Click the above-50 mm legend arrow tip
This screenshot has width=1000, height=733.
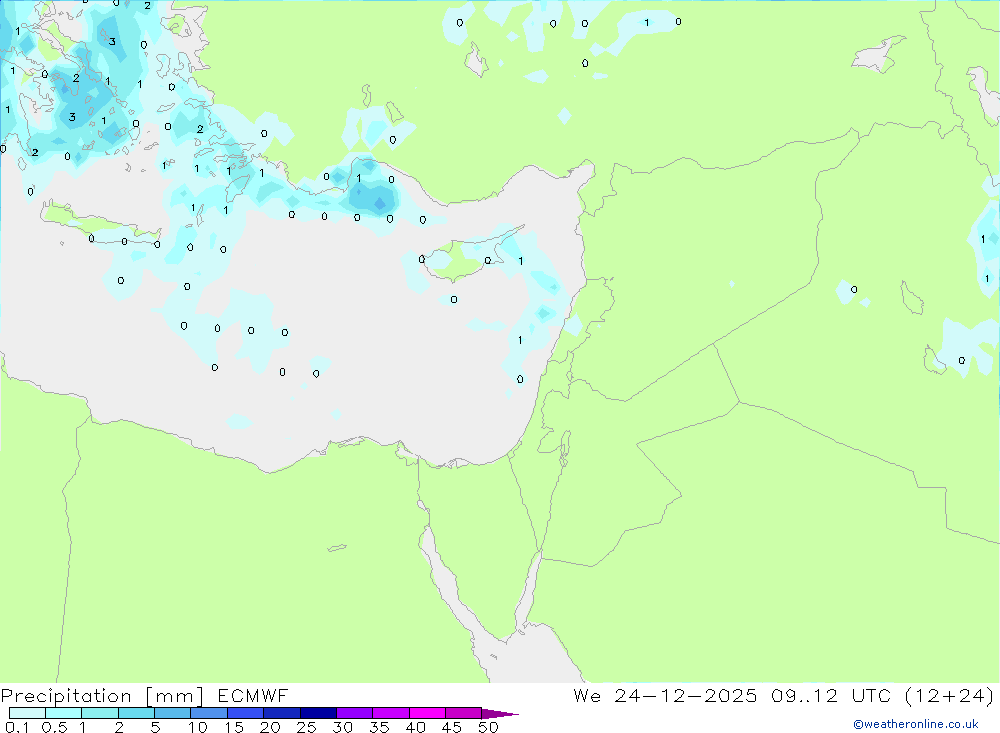pos(501,713)
